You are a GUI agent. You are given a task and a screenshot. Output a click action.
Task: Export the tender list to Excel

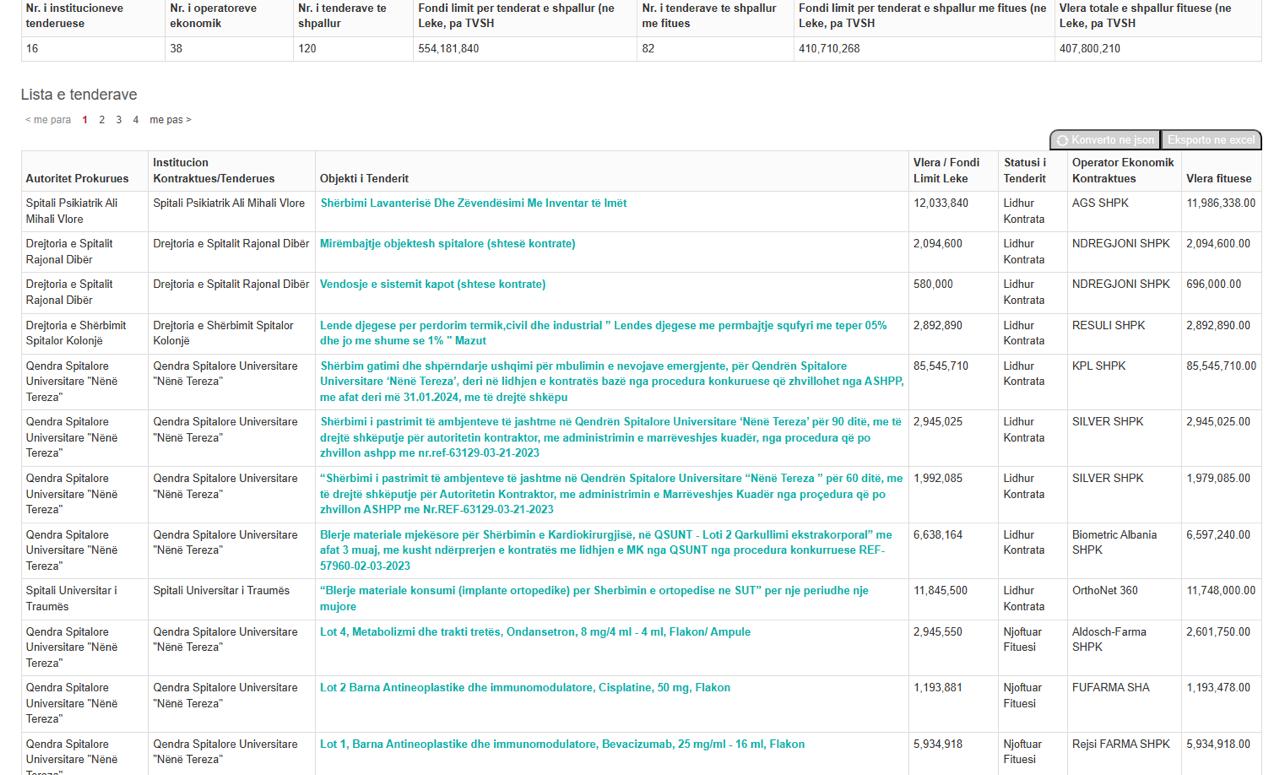pos(1210,140)
